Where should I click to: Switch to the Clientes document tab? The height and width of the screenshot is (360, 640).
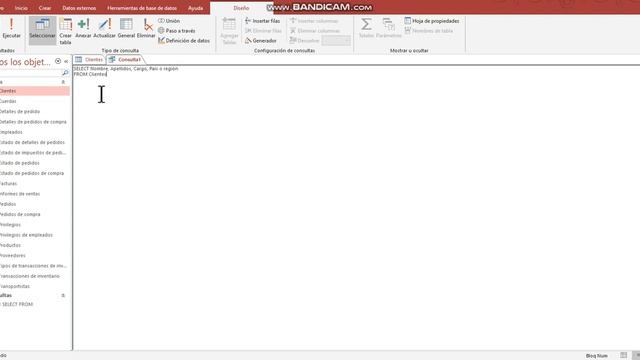[x=89, y=60]
